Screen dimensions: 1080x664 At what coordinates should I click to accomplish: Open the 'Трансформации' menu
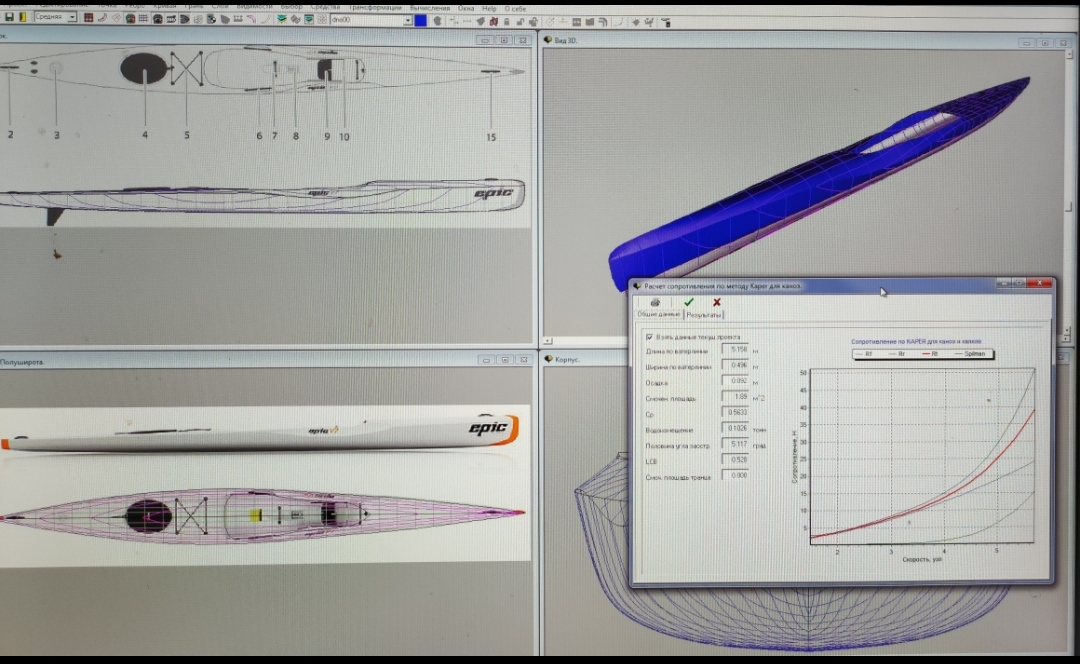tap(374, 7)
